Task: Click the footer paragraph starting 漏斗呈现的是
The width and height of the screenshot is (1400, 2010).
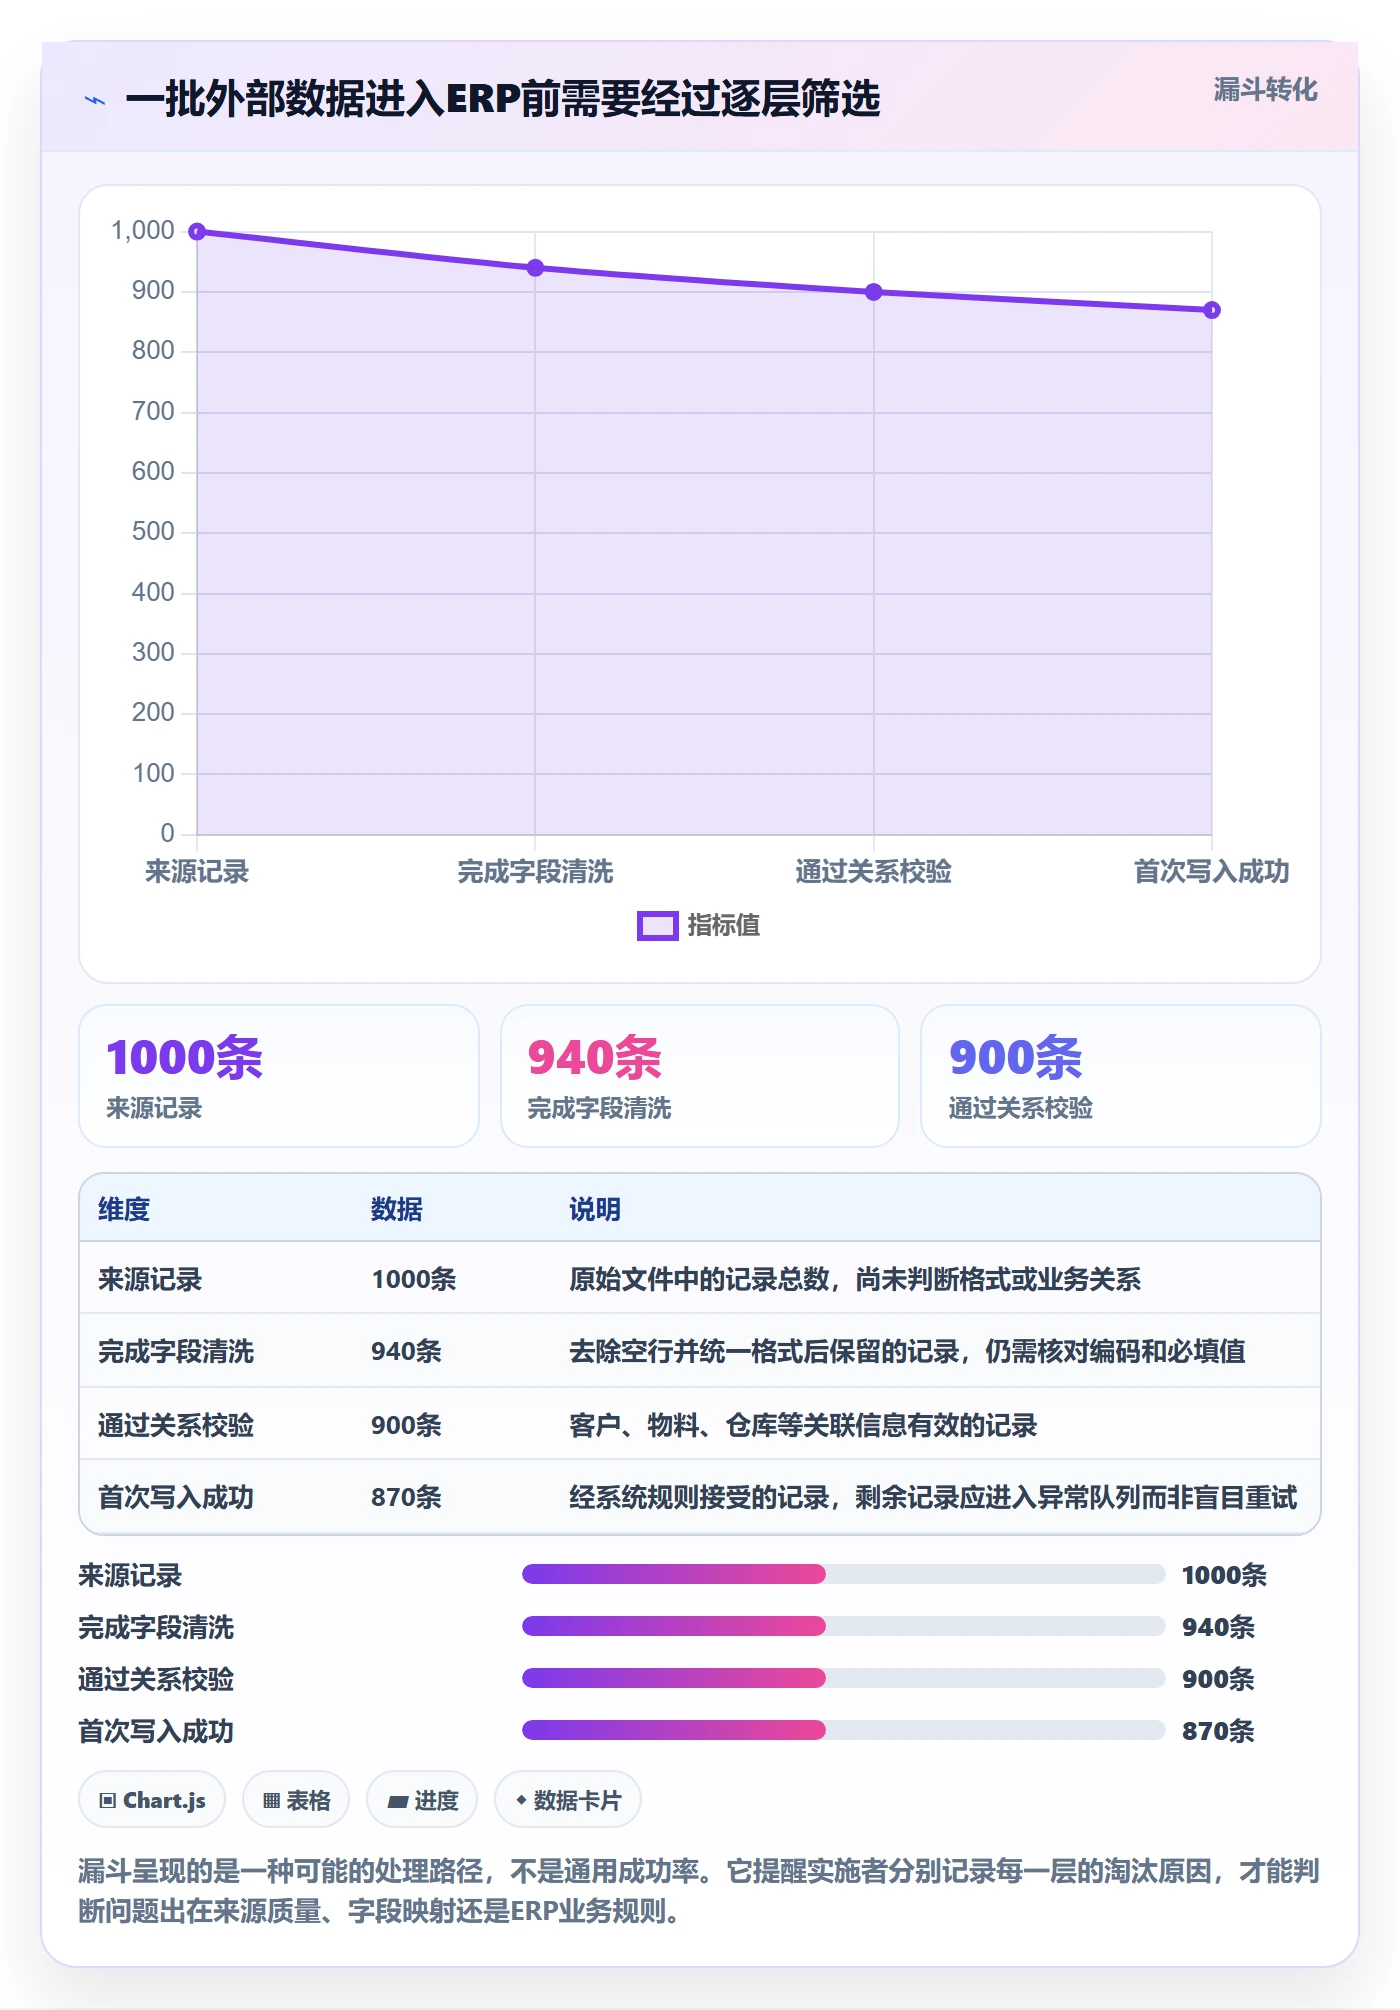Action: pyautogui.click(x=699, y=1891)
